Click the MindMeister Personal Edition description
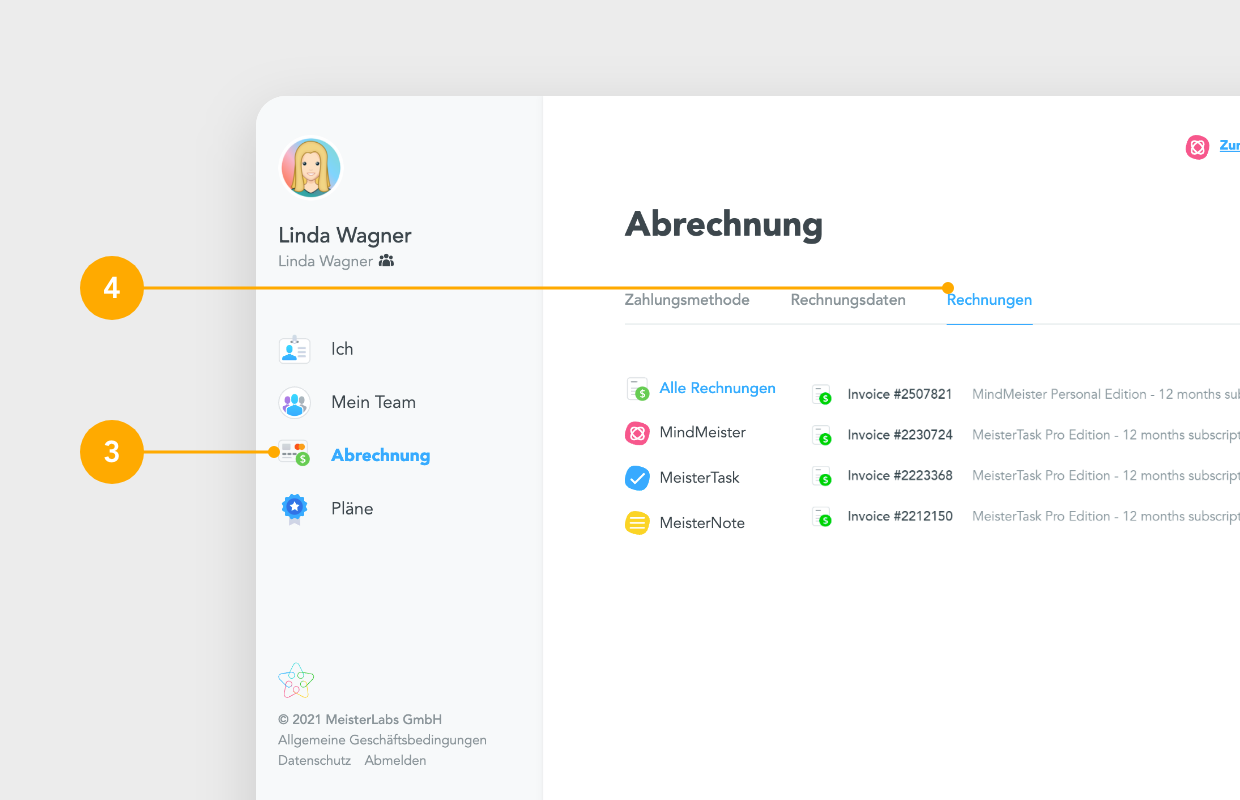This screenshot has height=800, width=1240. point(1106,394)
